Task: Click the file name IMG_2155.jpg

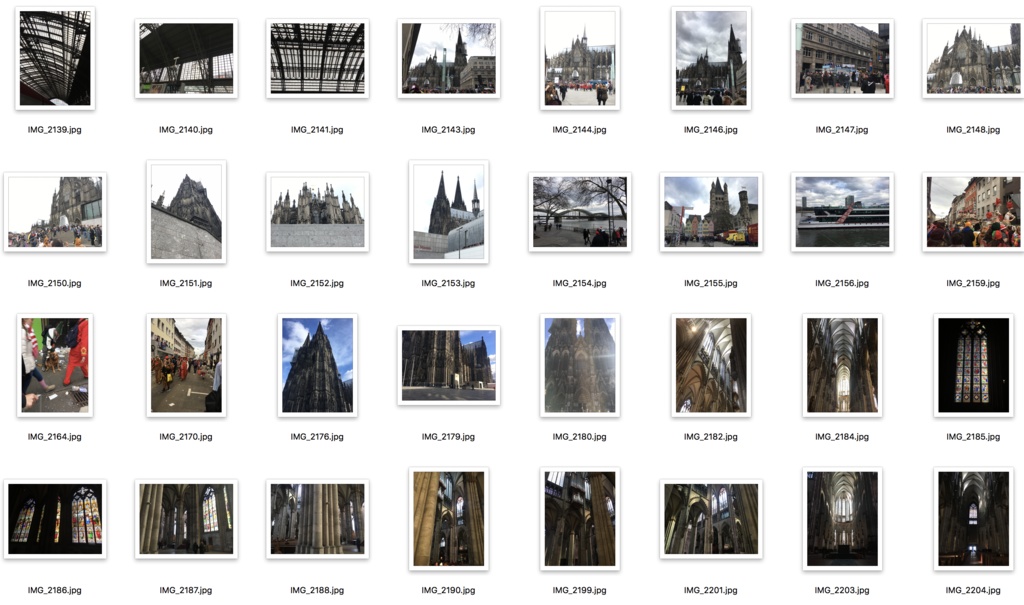Action: [x=711, y=284]
